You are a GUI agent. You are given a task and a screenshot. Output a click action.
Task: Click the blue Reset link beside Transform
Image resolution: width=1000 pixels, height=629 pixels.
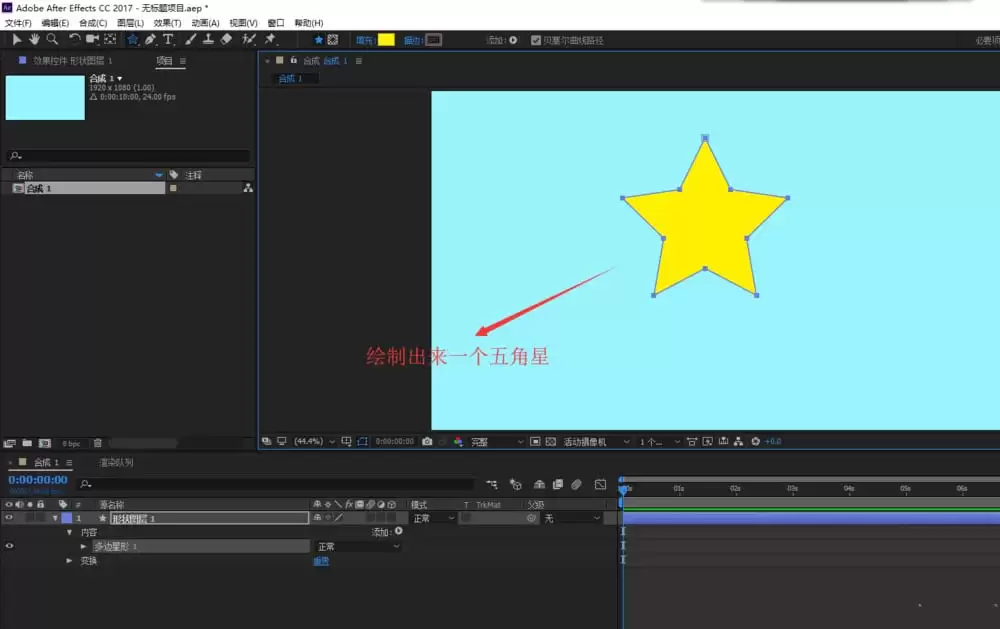[321, 561]
